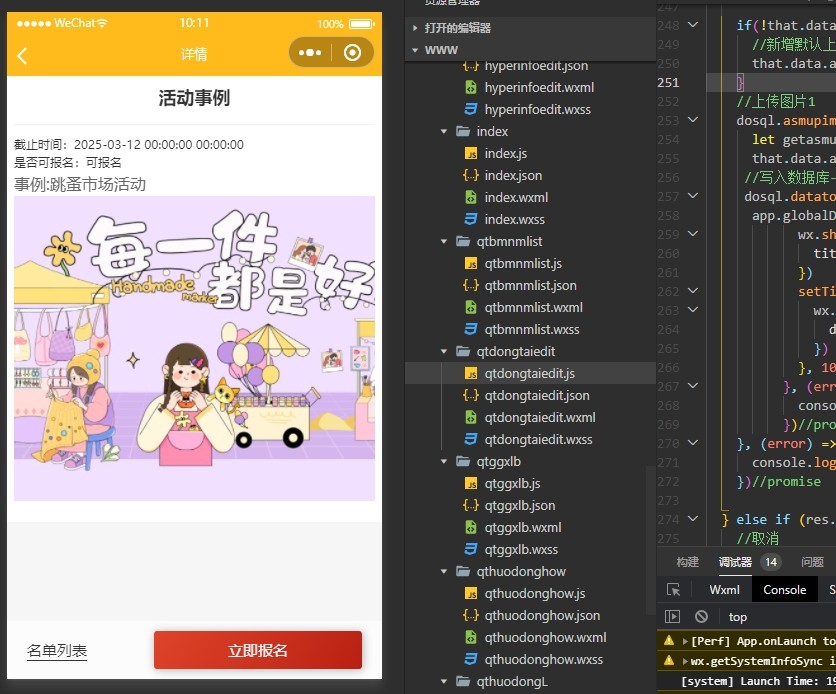The height and width of the screenshot is (694, 836).
Task: Open qtdongtaiedit.wxml file
Action: click(x=540, y=417)
